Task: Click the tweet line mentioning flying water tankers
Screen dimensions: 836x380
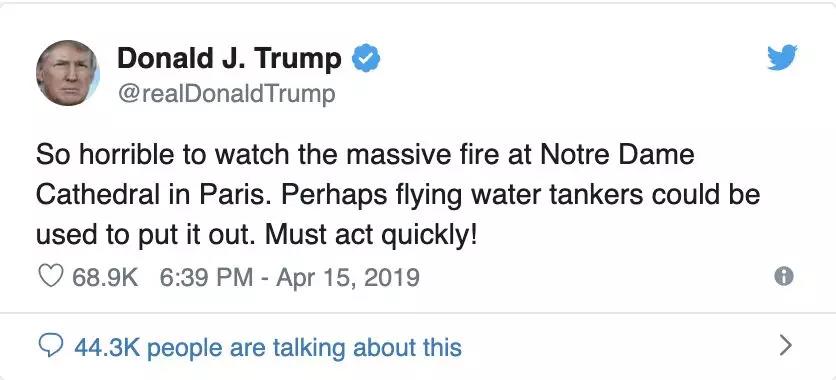Action: [398, 196]
